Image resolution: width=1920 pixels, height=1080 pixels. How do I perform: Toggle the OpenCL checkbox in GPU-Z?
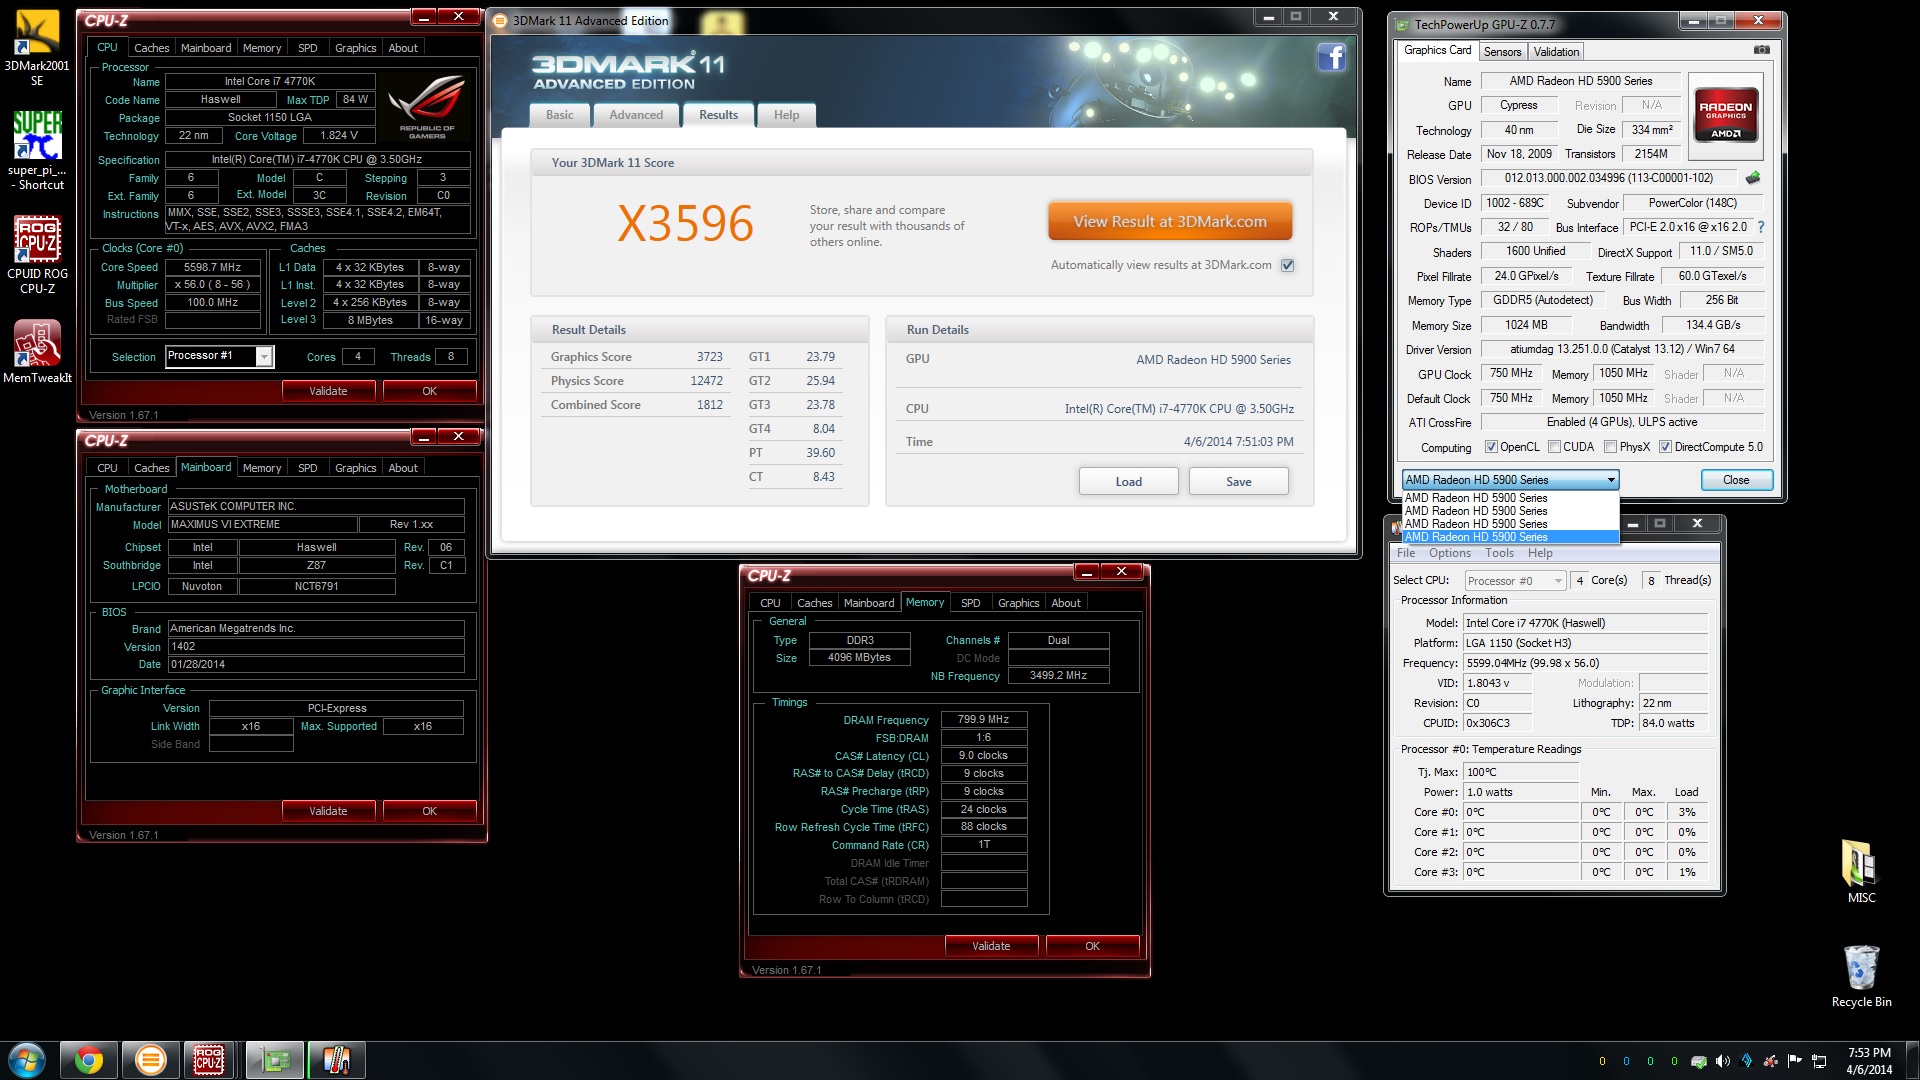1491,447
